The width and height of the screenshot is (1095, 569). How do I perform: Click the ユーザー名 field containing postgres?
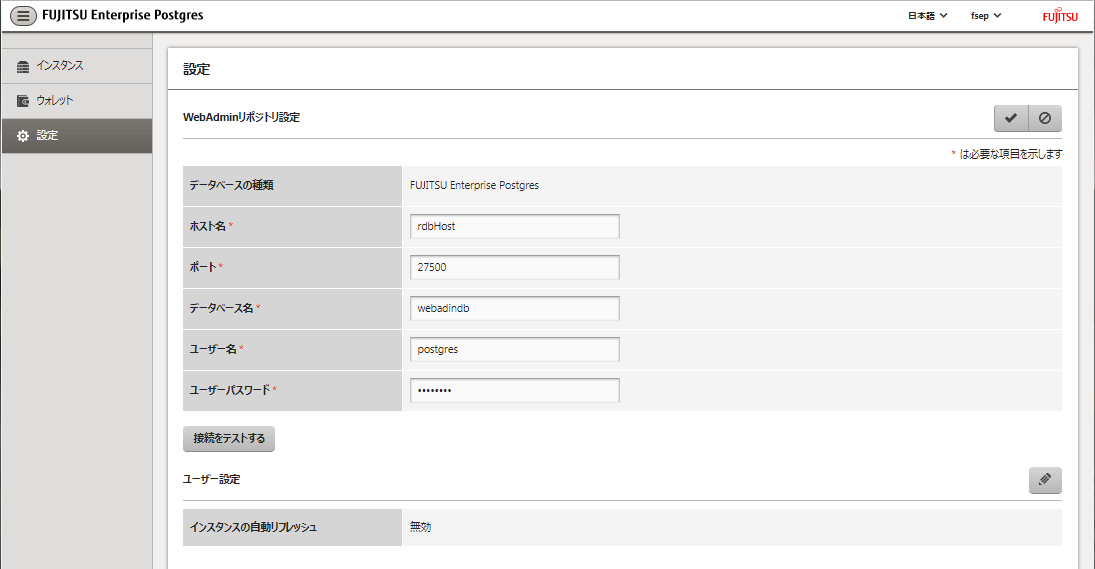(x=514, y=349)
